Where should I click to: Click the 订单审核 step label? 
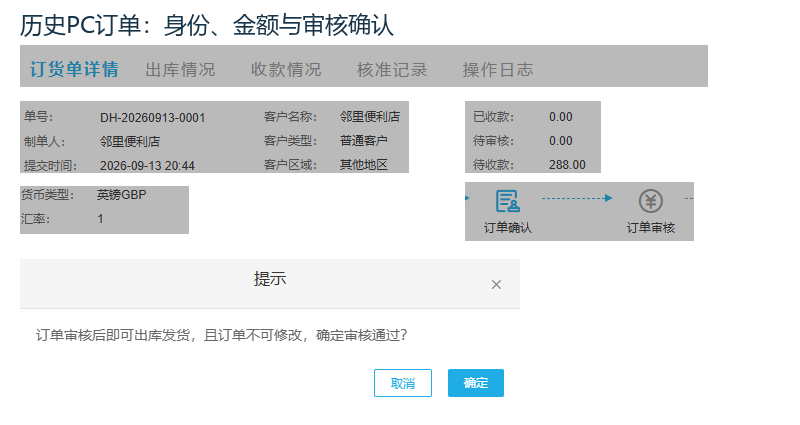coord(651,228)
